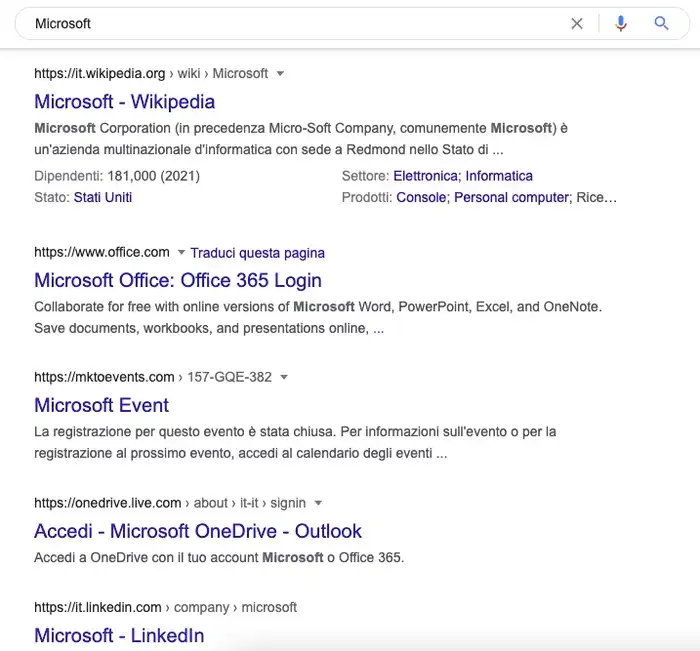Submit search using the magnifying glass icon
The width and height of the screenshot is (700, 651).
[661, 23]
